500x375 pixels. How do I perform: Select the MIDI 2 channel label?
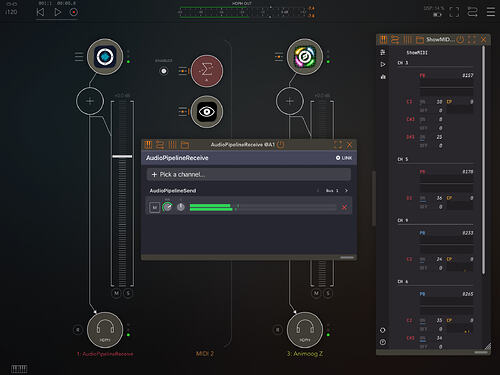pos(205,354)
